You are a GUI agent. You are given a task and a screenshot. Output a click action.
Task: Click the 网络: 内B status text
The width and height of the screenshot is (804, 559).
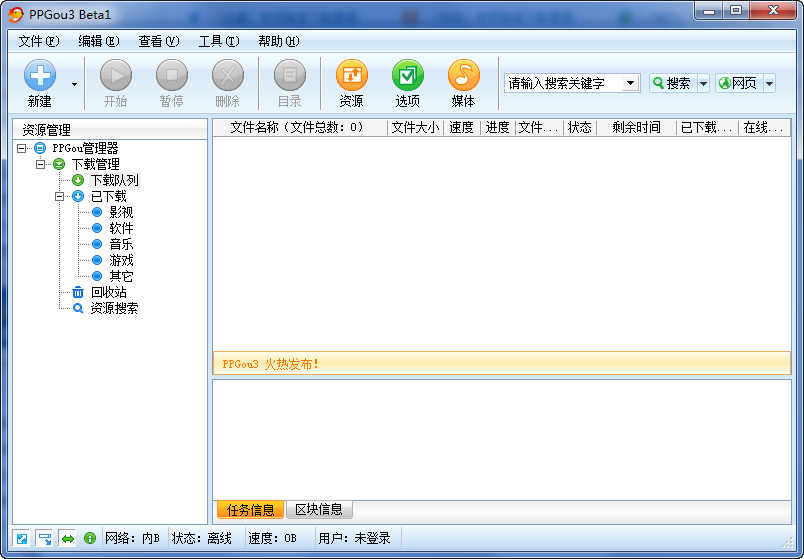coord(132,538)
